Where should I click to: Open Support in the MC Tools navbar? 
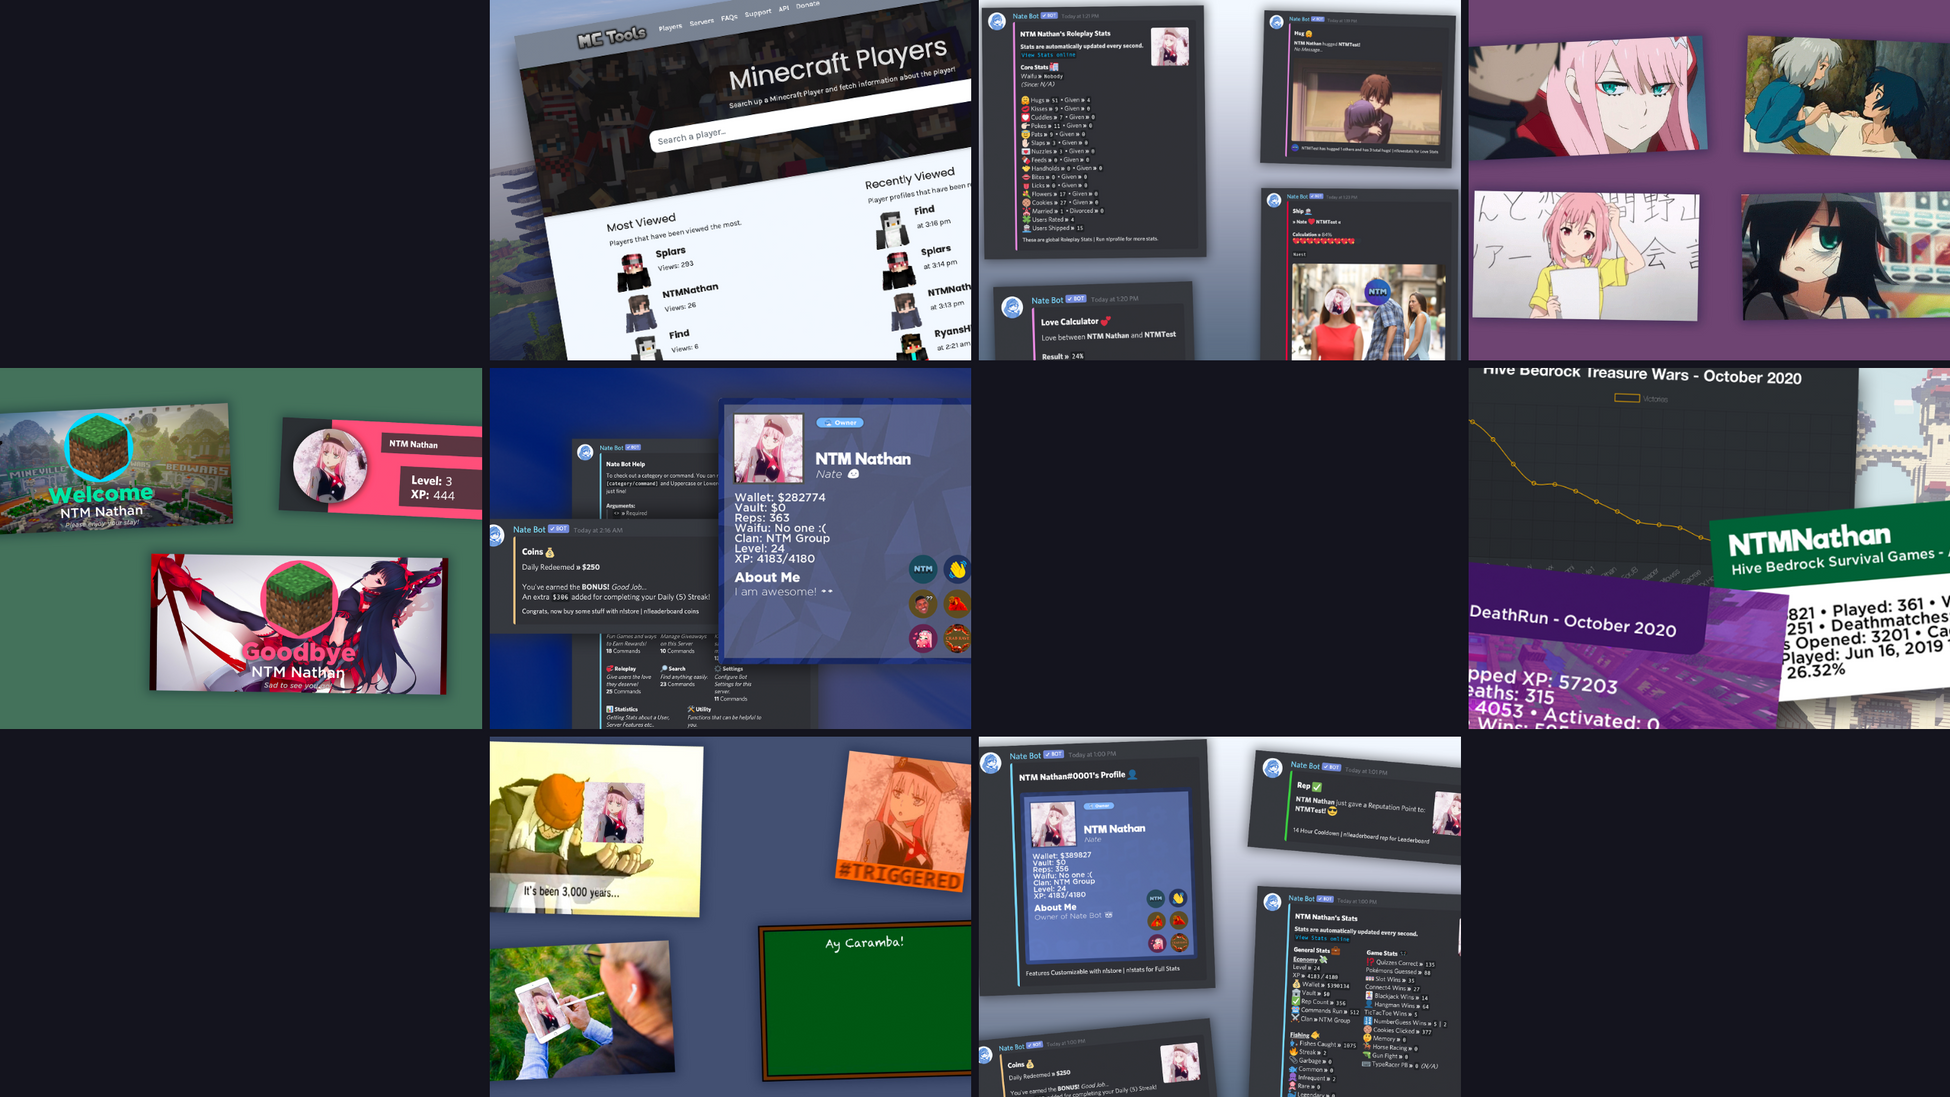[x=758, y=12]
